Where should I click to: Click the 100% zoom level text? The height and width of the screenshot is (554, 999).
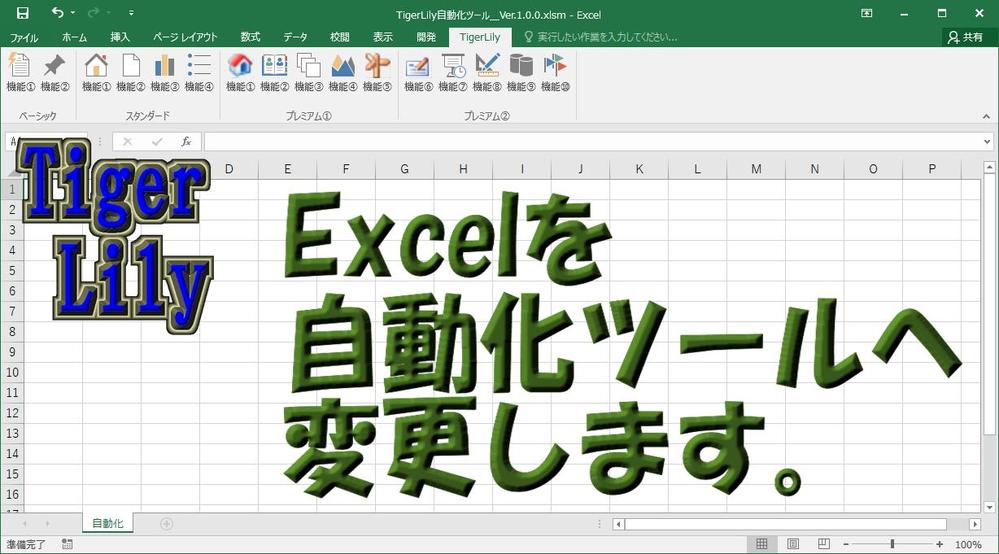[x=968, y=544]
